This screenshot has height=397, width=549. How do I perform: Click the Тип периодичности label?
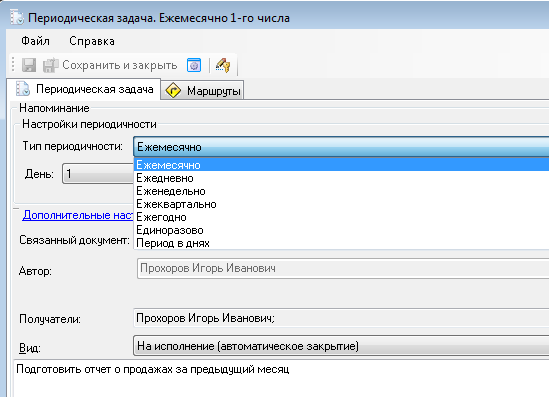73,146
